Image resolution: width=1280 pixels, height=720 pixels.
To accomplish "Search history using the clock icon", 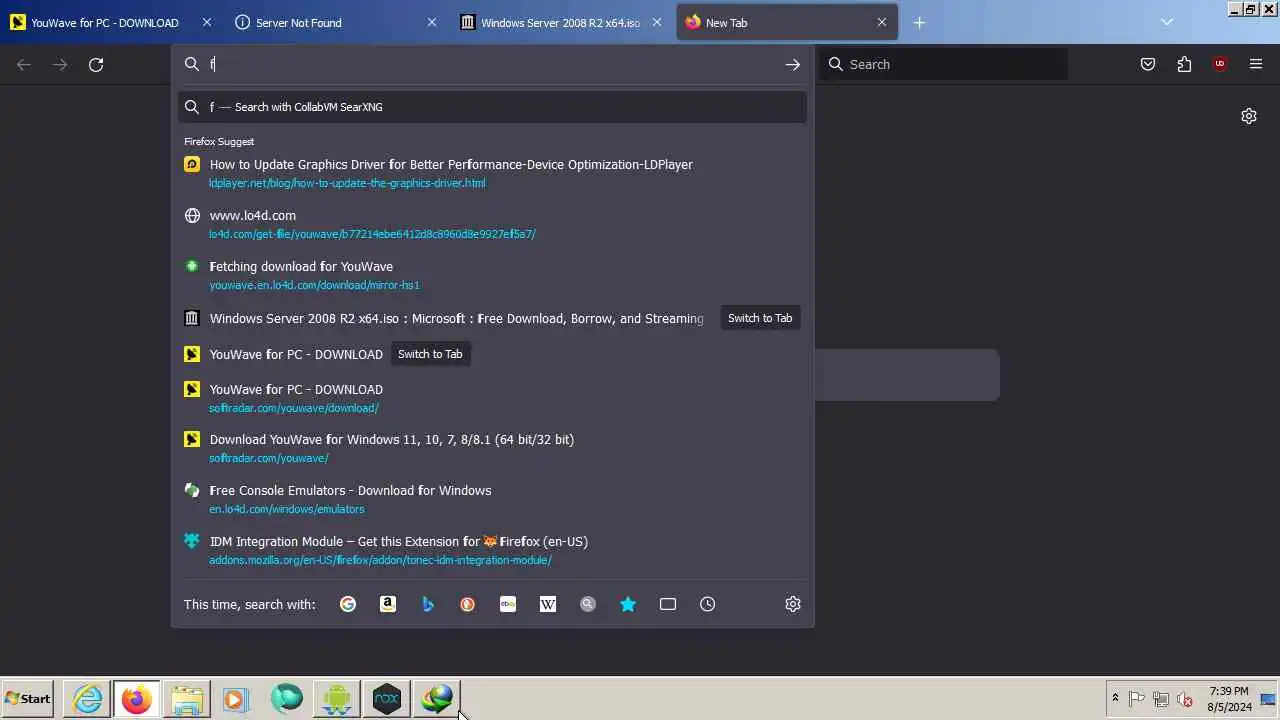I will click(708, 604).
